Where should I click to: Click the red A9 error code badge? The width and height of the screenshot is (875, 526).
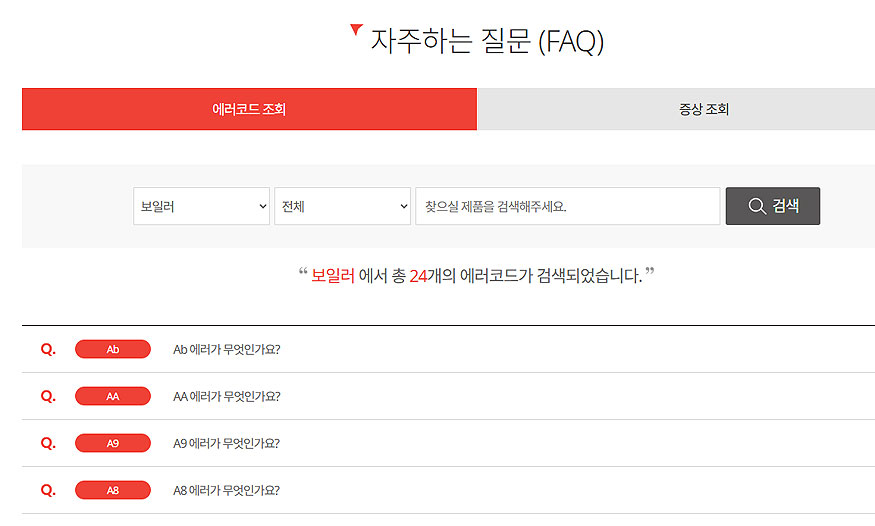[x=113, y=443]
